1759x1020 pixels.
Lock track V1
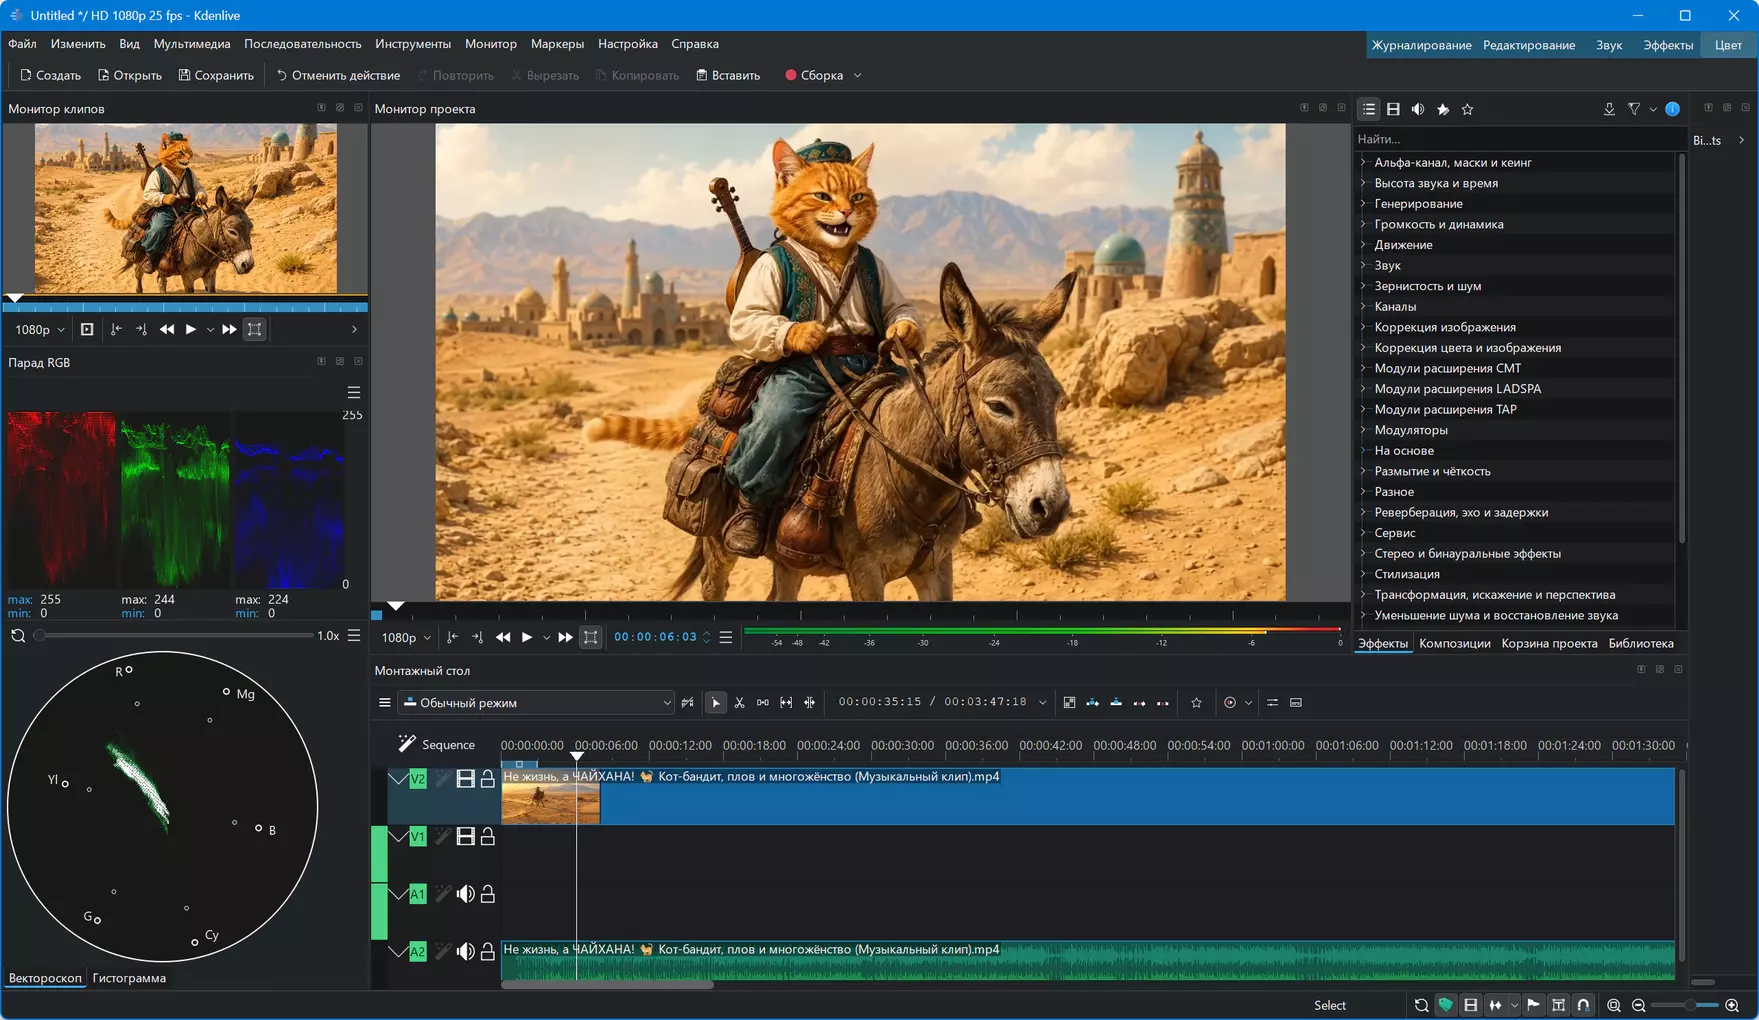click(x=488, y=837)
